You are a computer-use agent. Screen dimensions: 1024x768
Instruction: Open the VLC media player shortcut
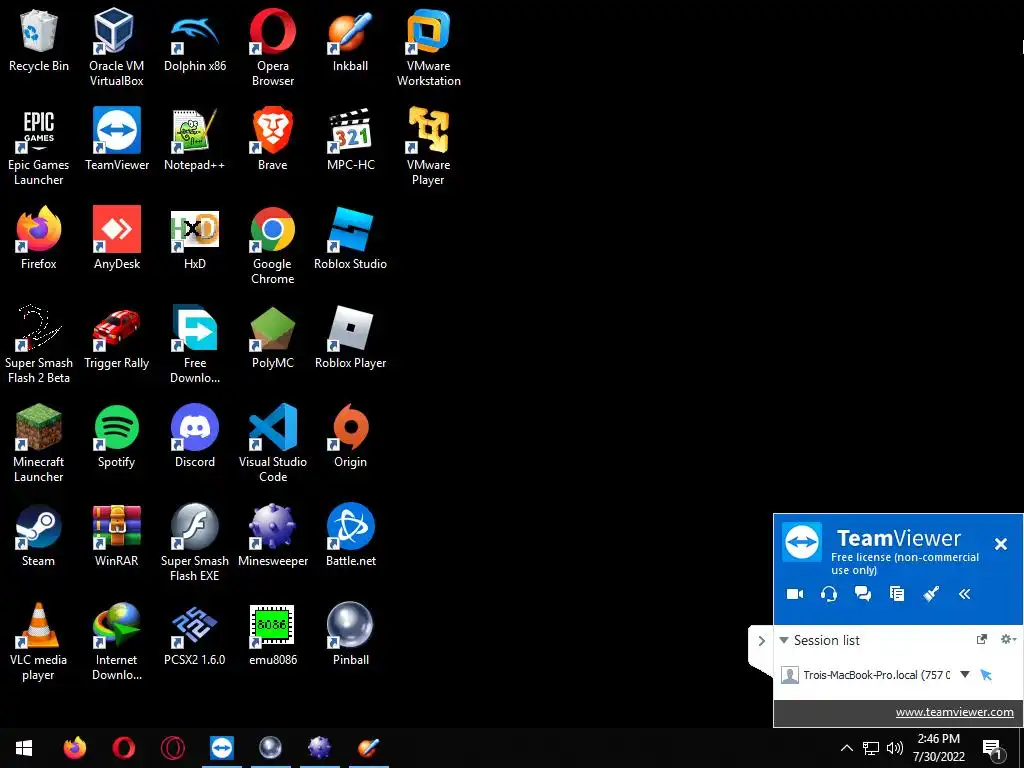(x=39, y=641)
